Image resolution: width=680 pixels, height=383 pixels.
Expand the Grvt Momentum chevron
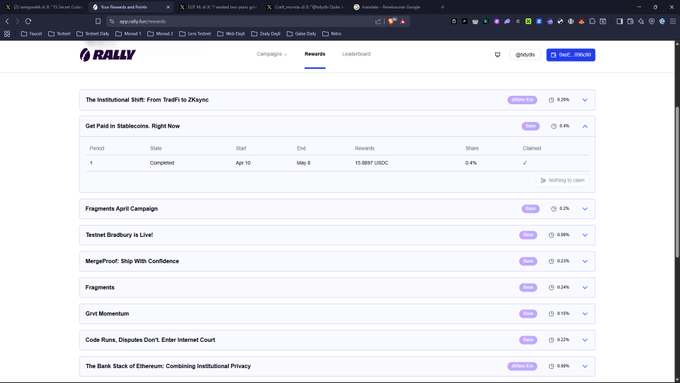click(585, 314)
